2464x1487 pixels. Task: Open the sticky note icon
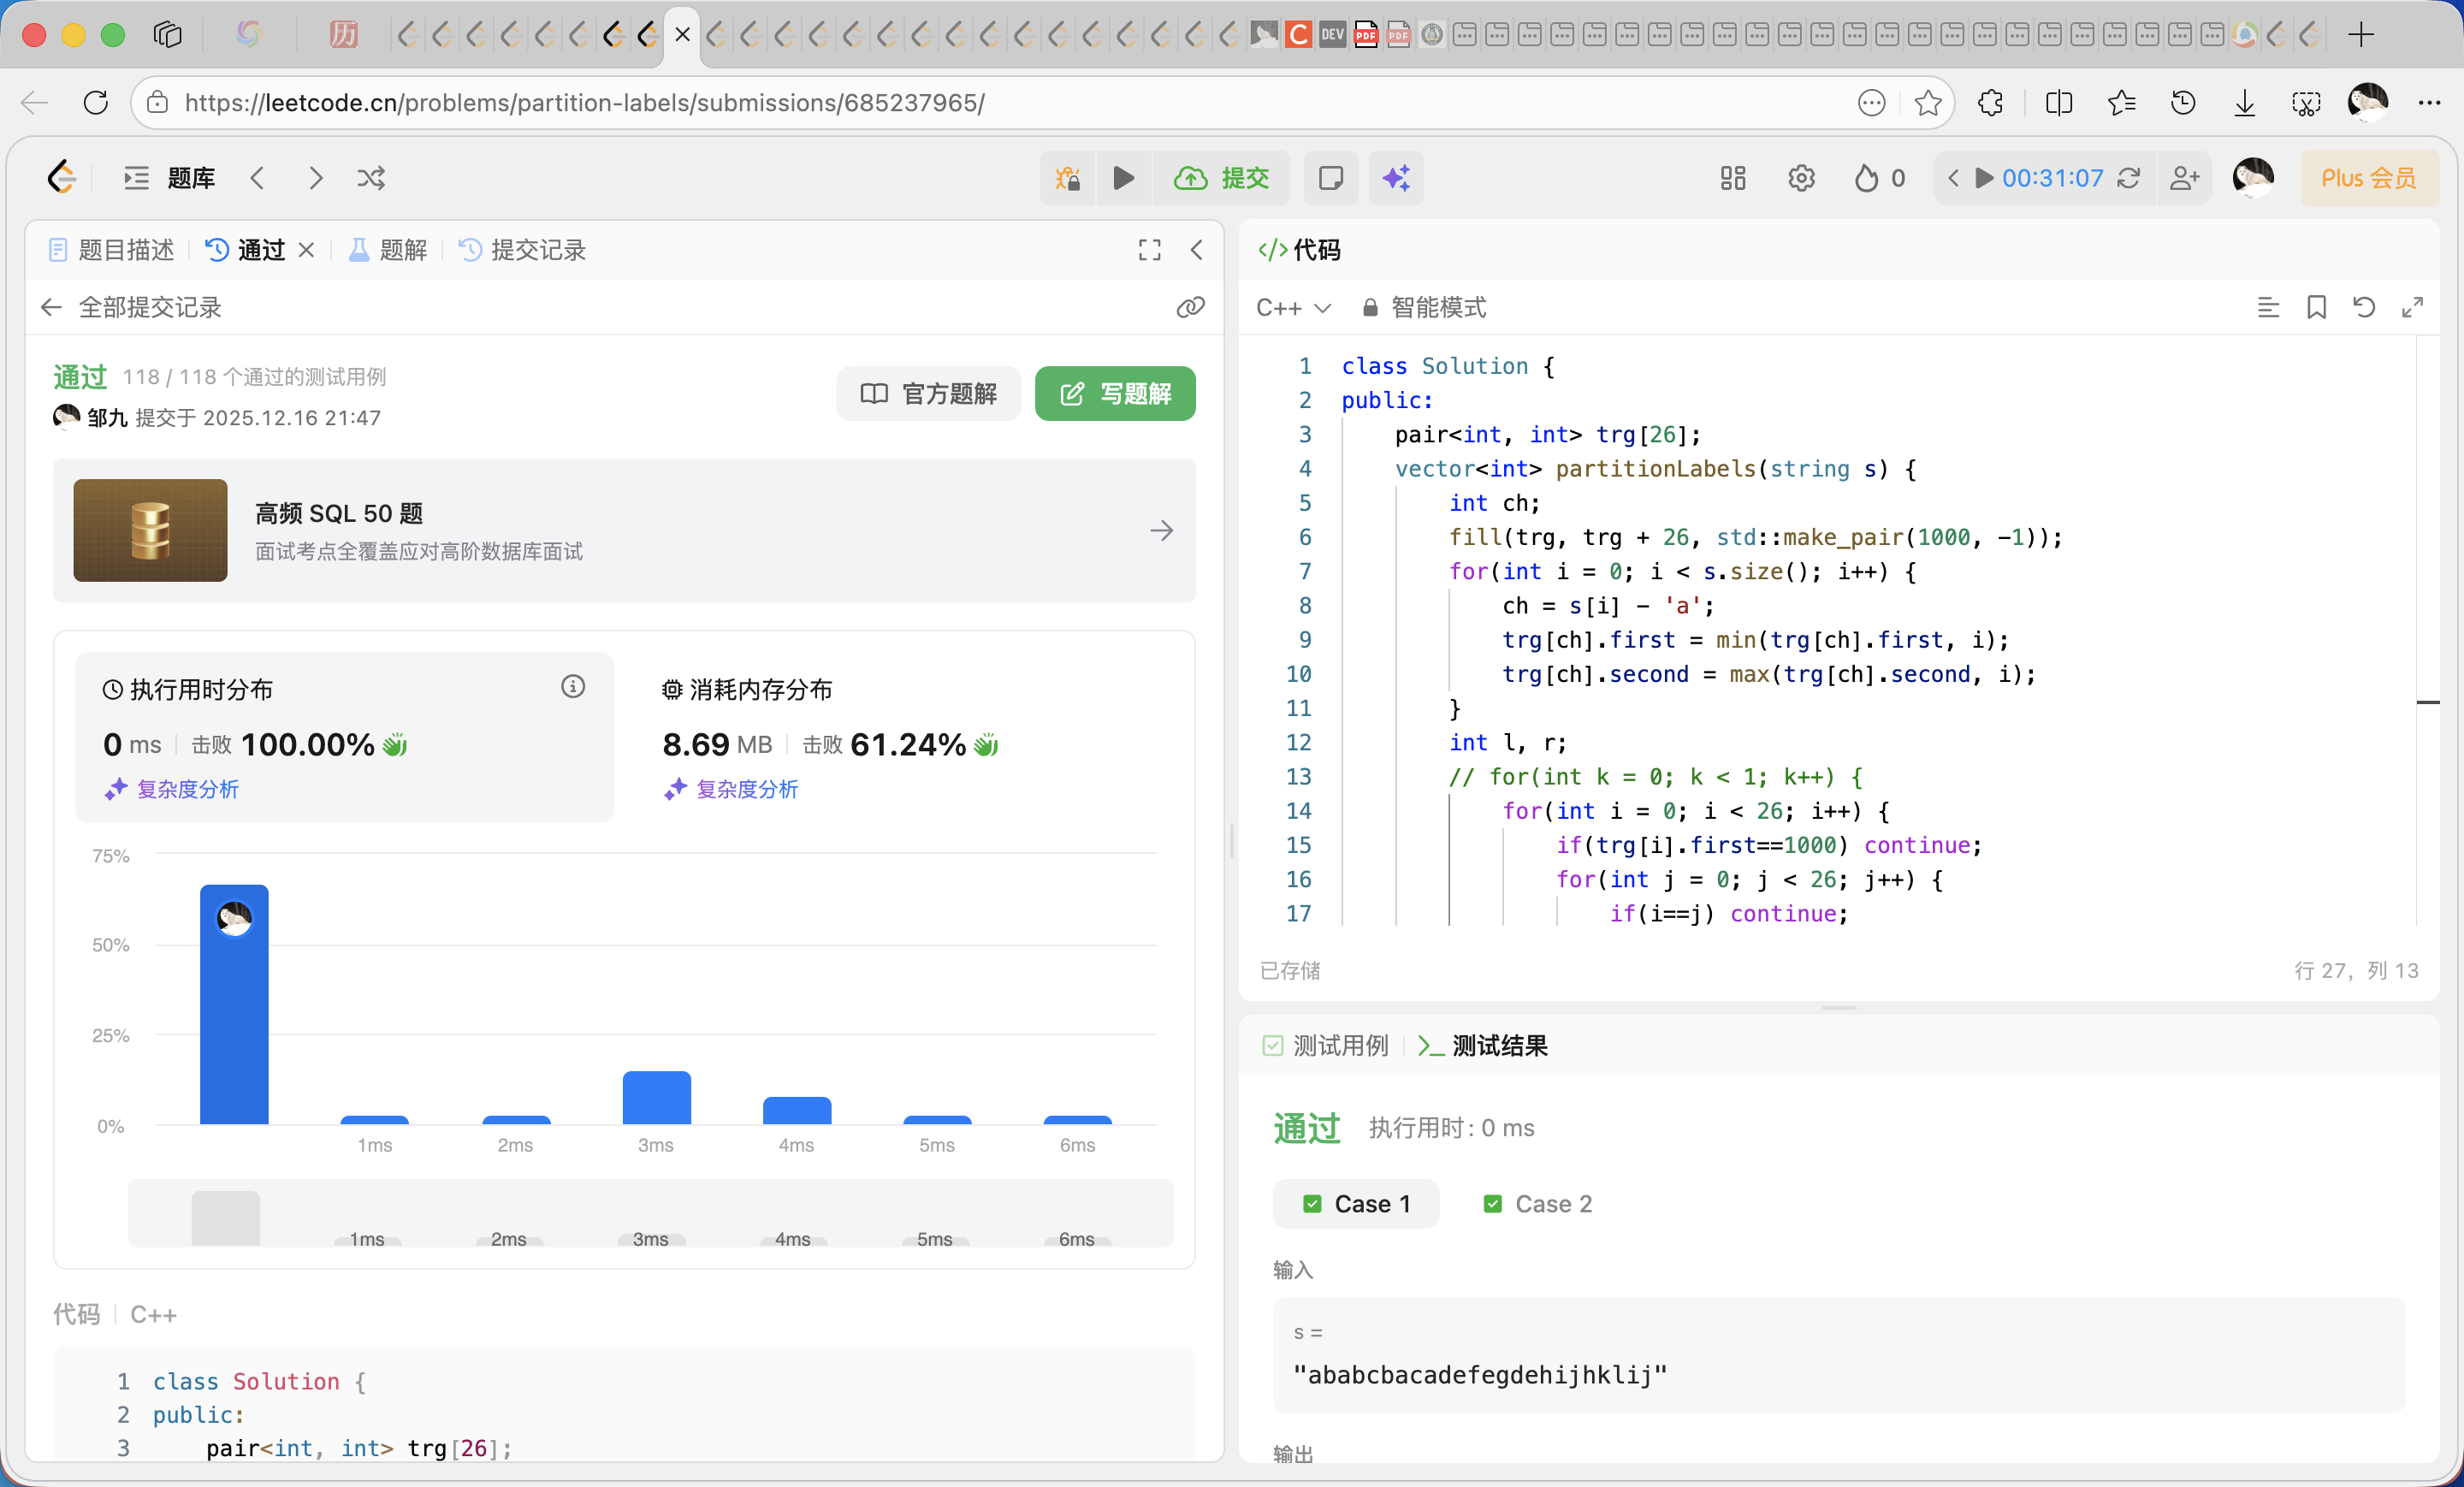coord(1330,178)
